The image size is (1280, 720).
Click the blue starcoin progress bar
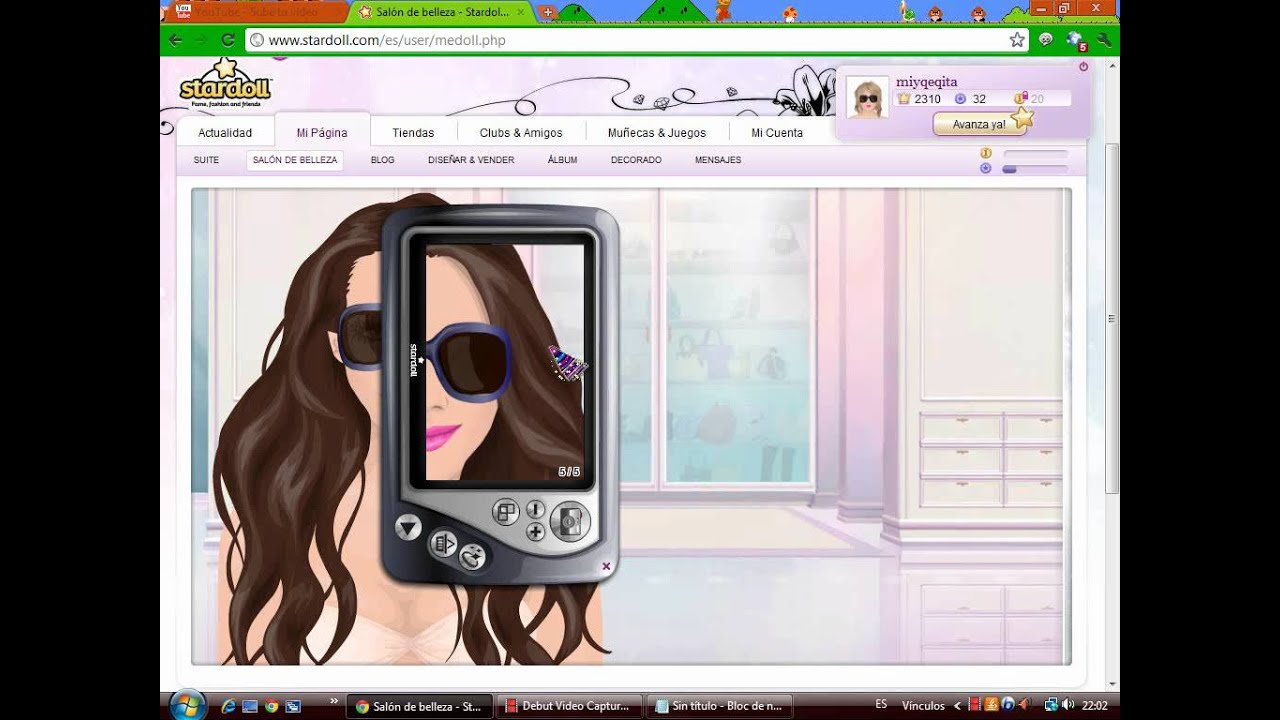point(1035,169)
